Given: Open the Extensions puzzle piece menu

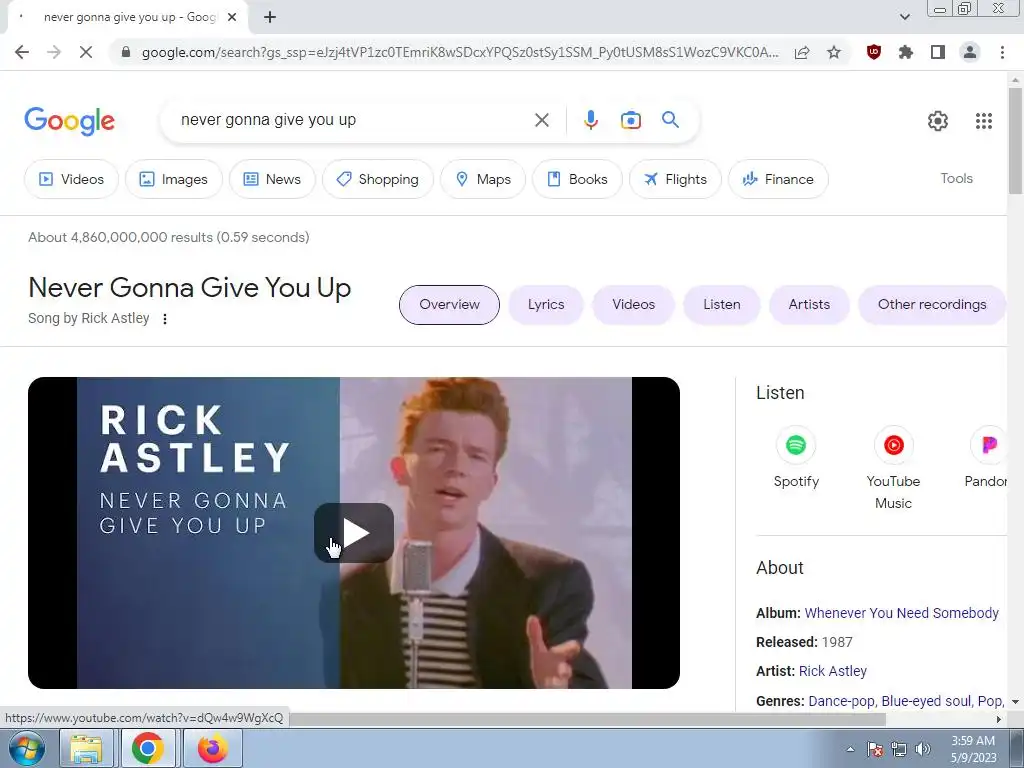Looking at the screenshot, I should pyautogui.click(x=906, y=52).
